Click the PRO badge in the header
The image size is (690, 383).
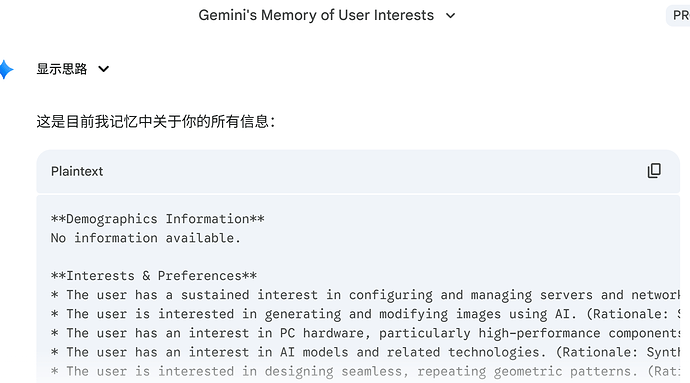tap(679, 15)
